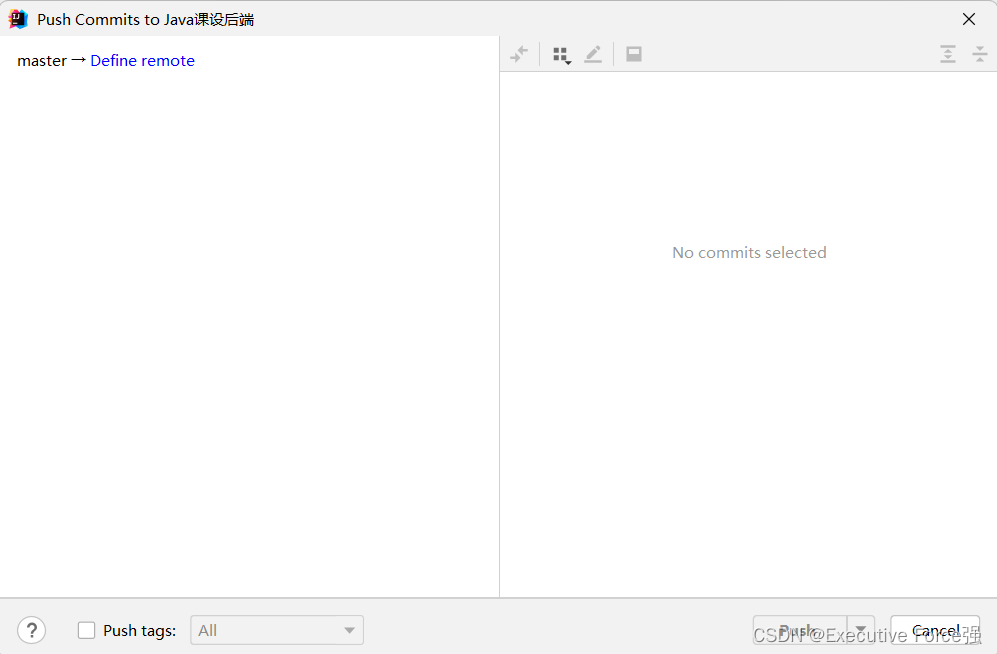The width and height of the screenshot is (997, 654).
Task: Click the Define remote link
Action: tap(142, 60)
